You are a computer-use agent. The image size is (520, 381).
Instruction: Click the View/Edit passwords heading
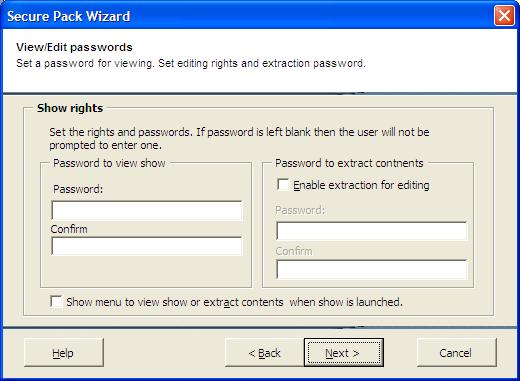click(x=74, y=47)
